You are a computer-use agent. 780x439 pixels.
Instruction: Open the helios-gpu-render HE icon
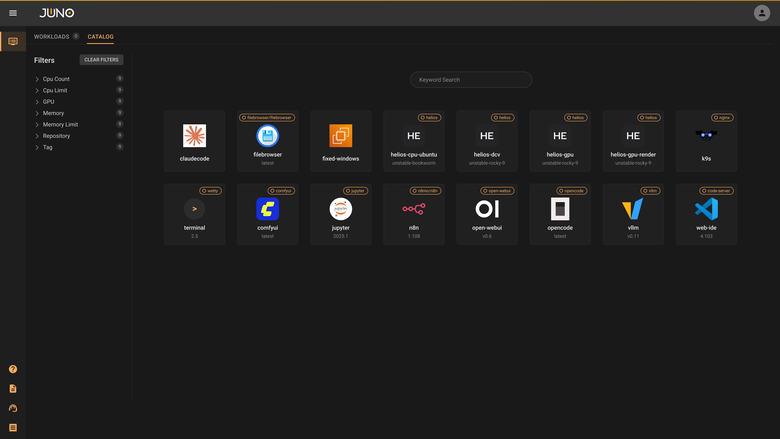(633, 136)
